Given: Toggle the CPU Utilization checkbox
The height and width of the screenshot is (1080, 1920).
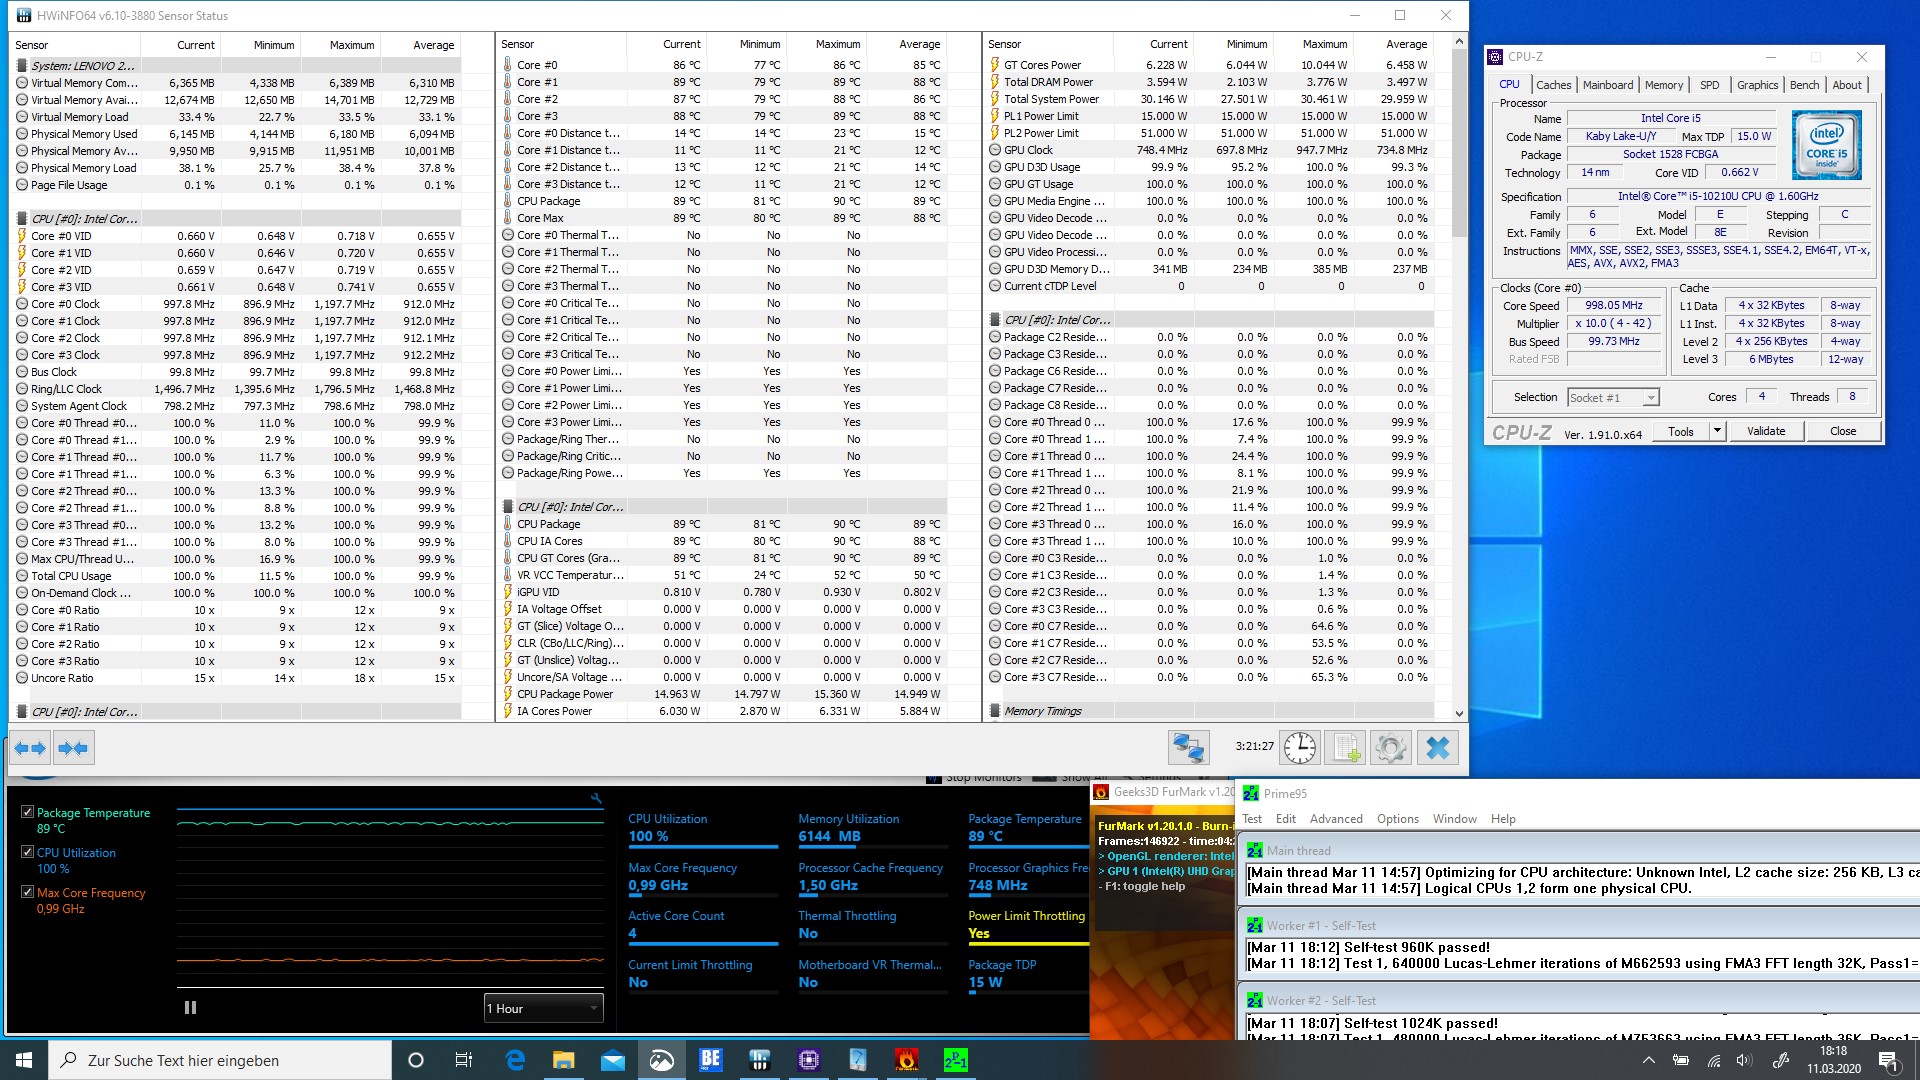Looking at the screenshot, I should (28, 852).
